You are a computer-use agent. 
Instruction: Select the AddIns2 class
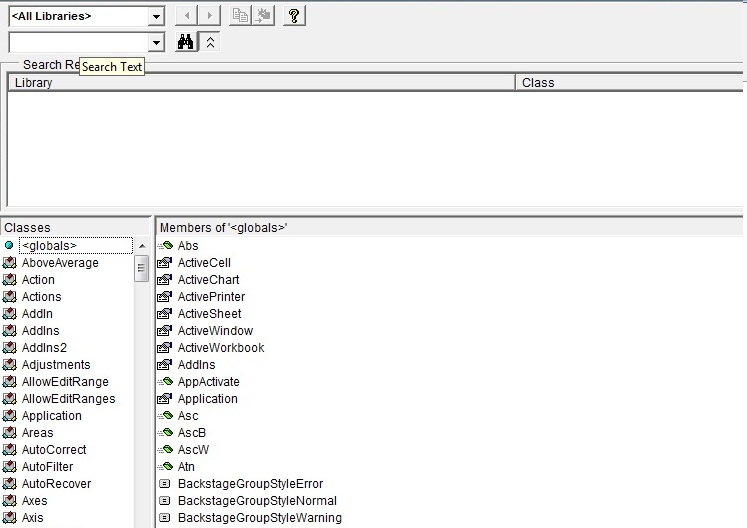[44, 348]
